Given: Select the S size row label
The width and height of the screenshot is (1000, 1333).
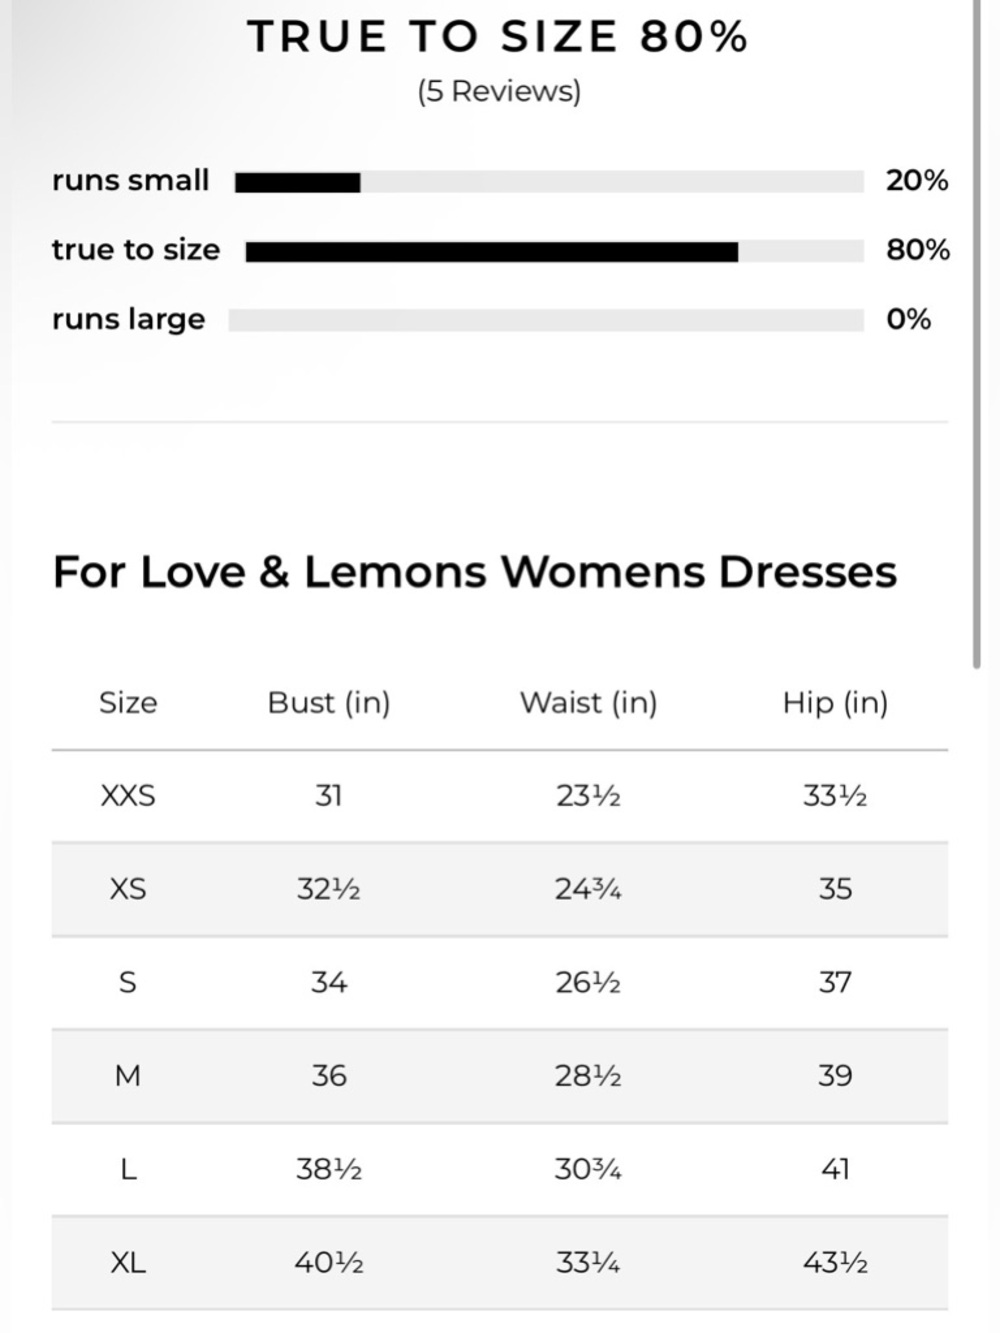Looking at the screenshot, I should tap(128, 982).
